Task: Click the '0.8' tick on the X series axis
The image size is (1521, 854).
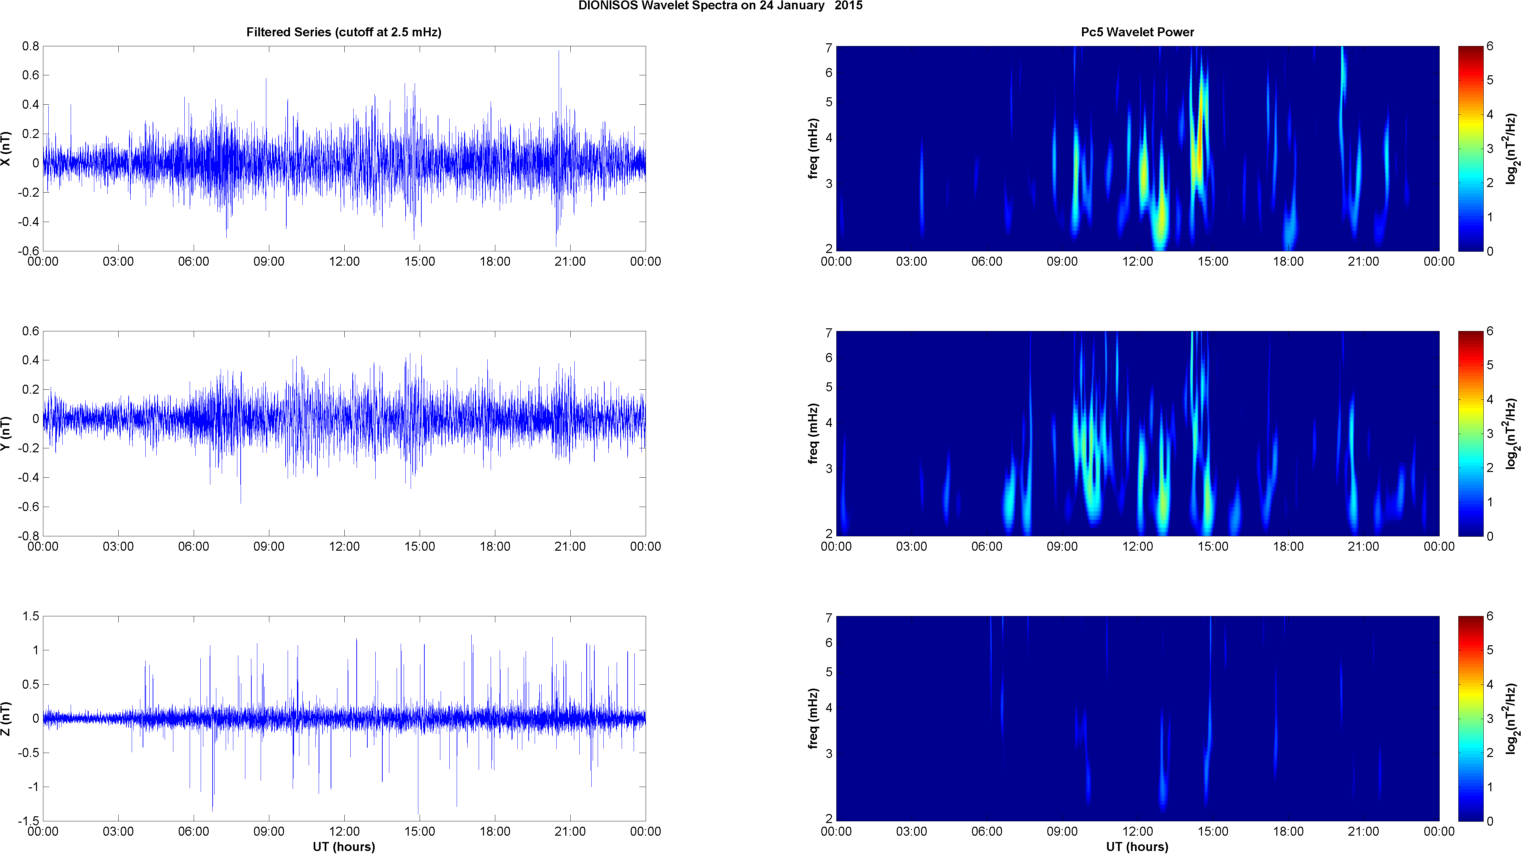Action: 30,46
